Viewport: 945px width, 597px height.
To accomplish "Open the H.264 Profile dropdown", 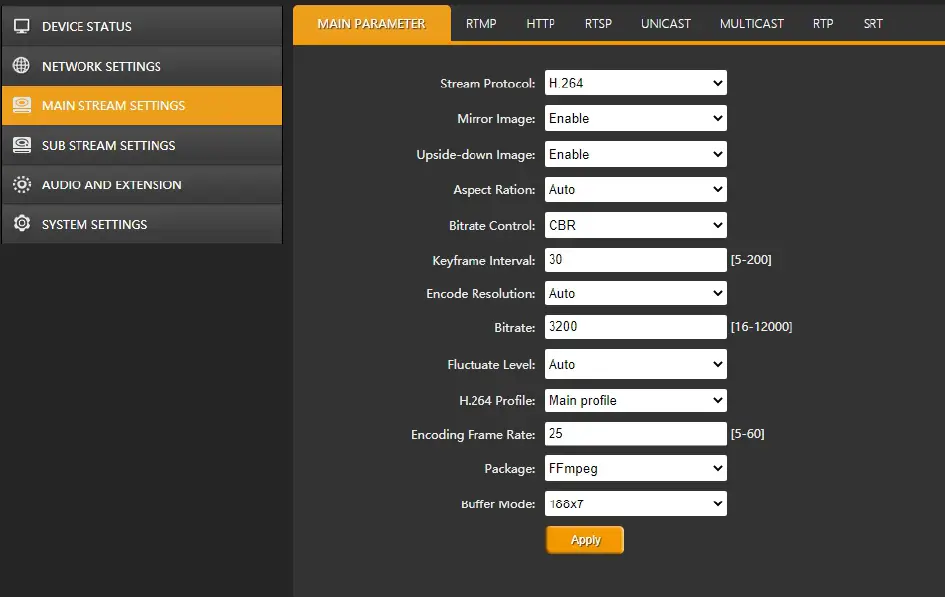I will pos(635,401).
